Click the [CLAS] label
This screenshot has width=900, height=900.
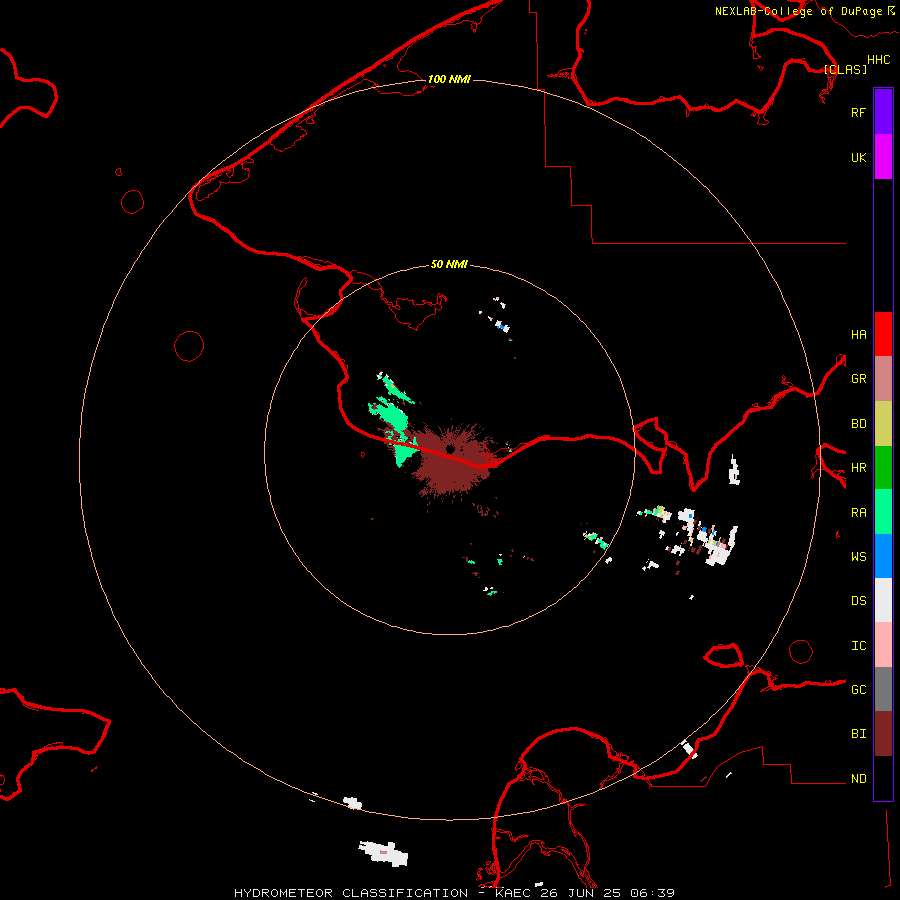click(845, 69)
